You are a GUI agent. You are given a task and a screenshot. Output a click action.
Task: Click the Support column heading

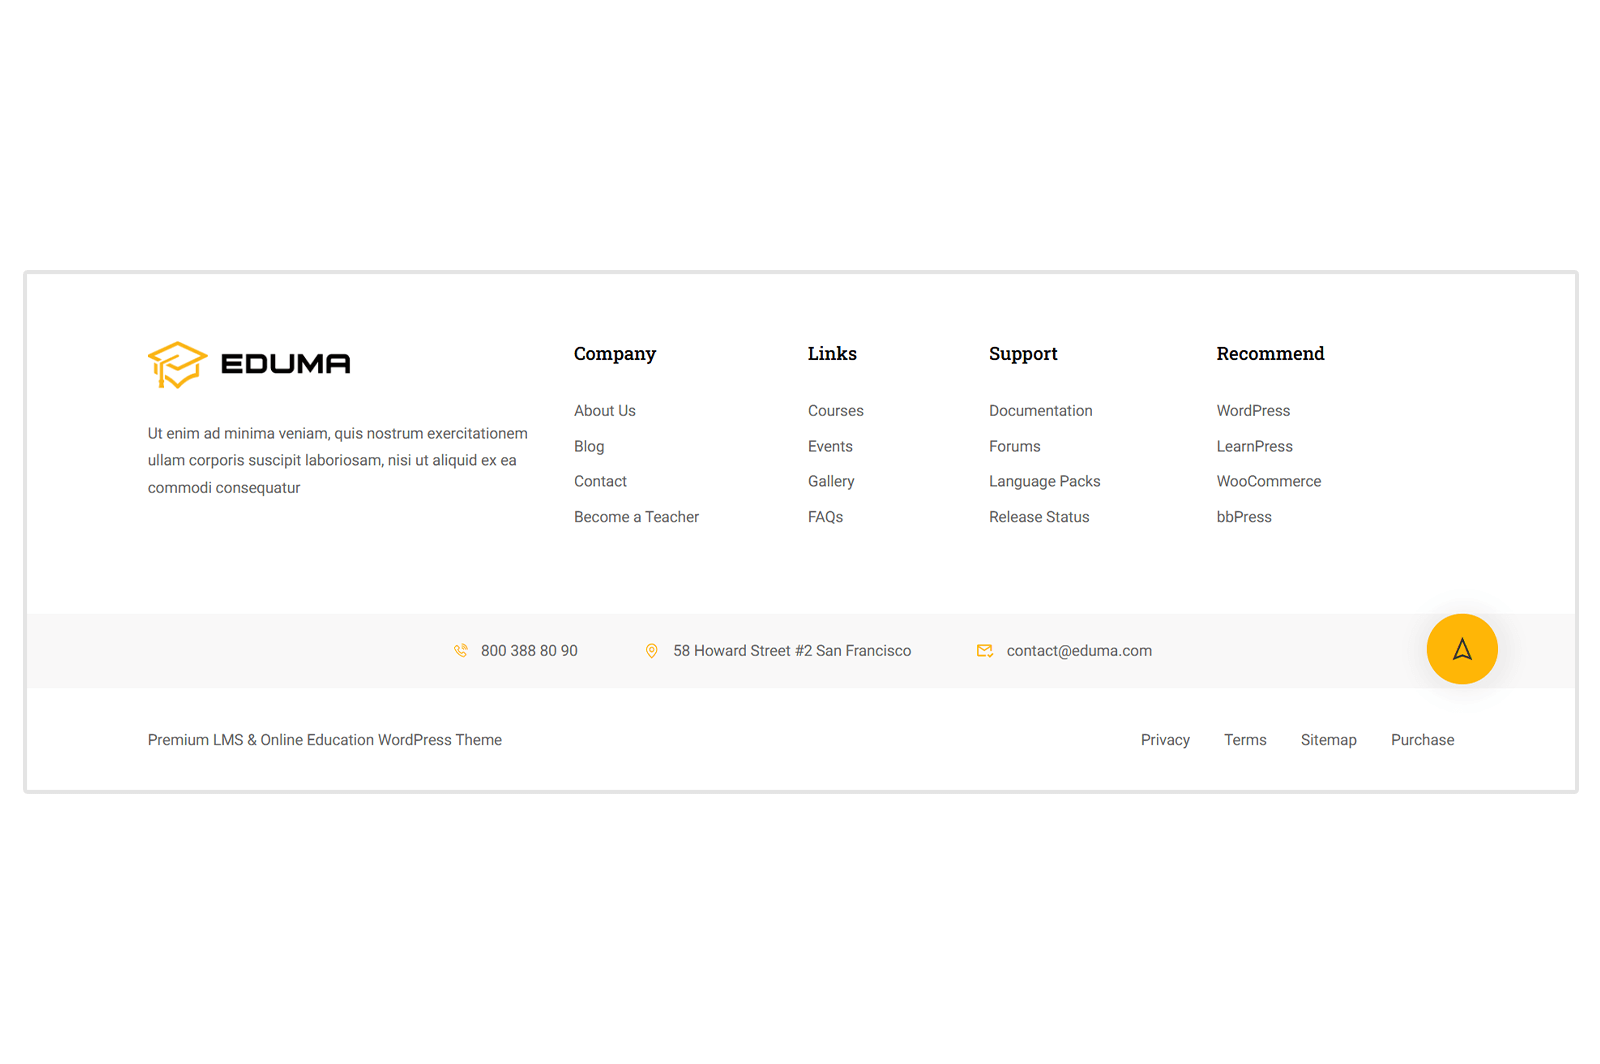click(x=1023, y=354)
